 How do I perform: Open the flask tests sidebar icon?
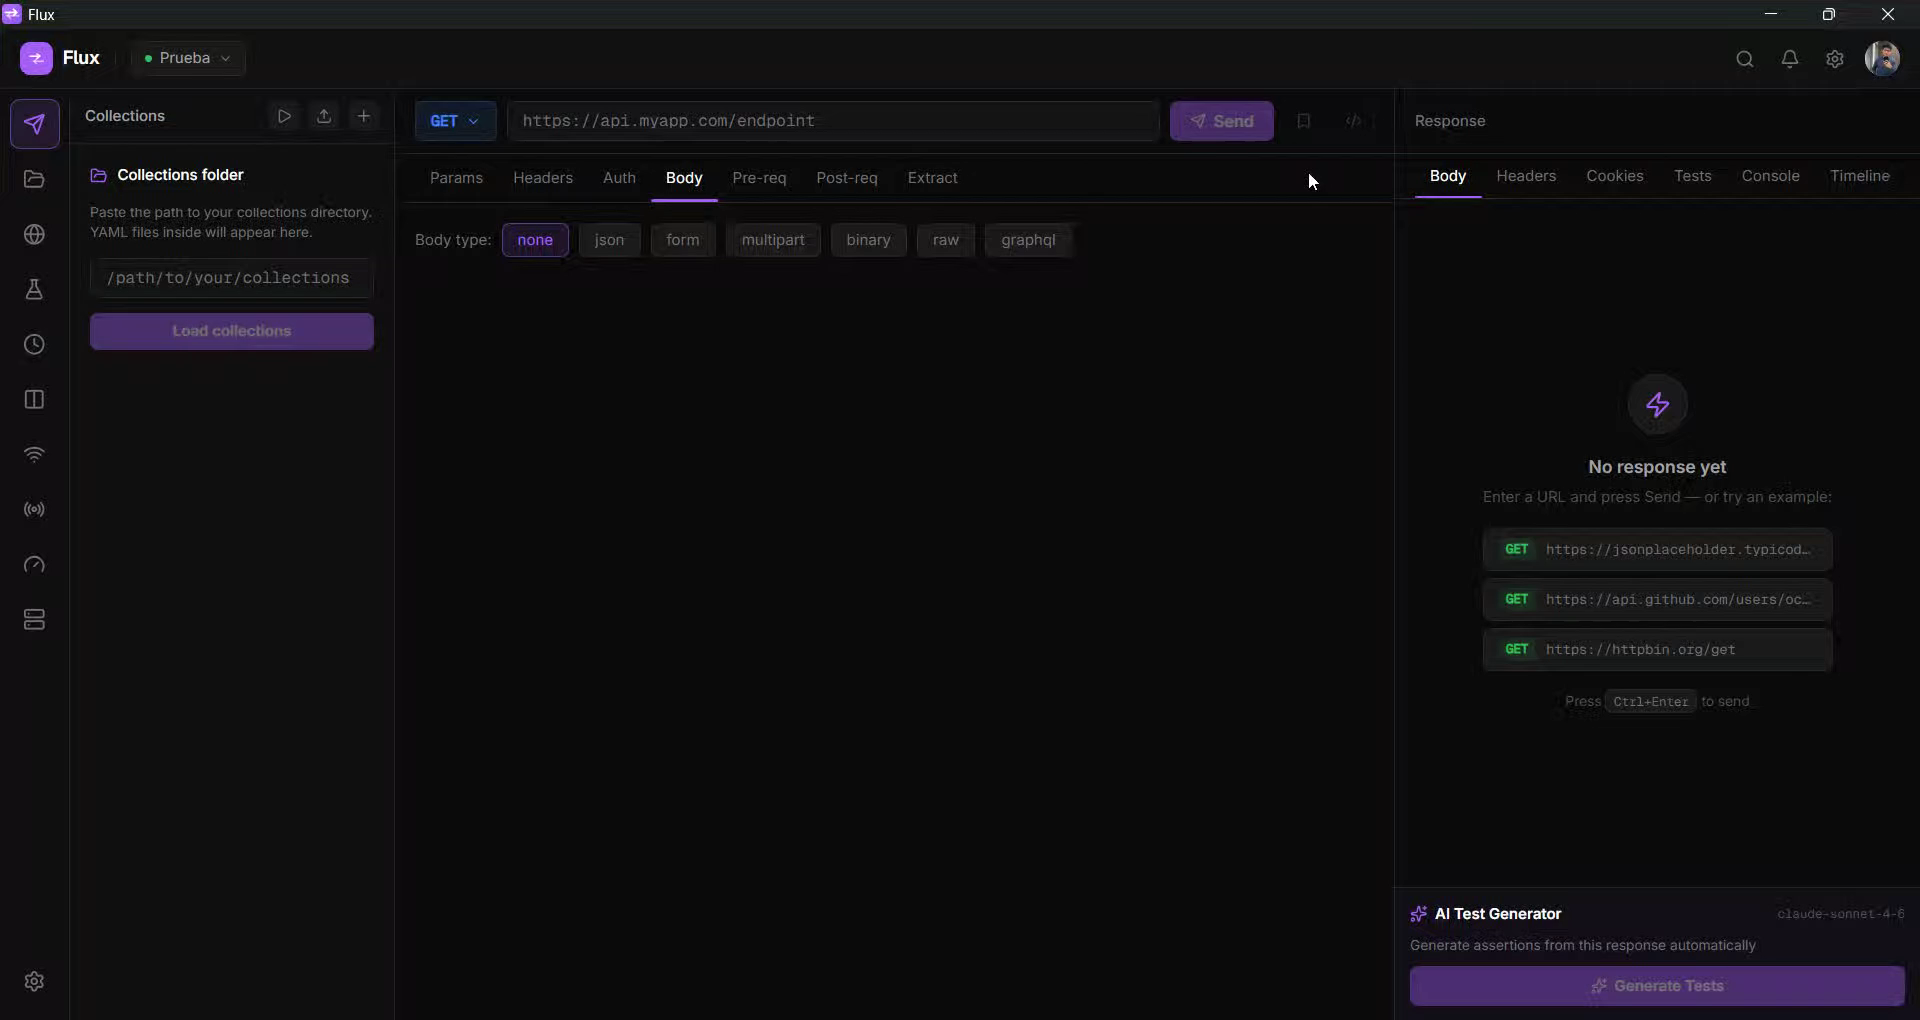click(34, 289)
